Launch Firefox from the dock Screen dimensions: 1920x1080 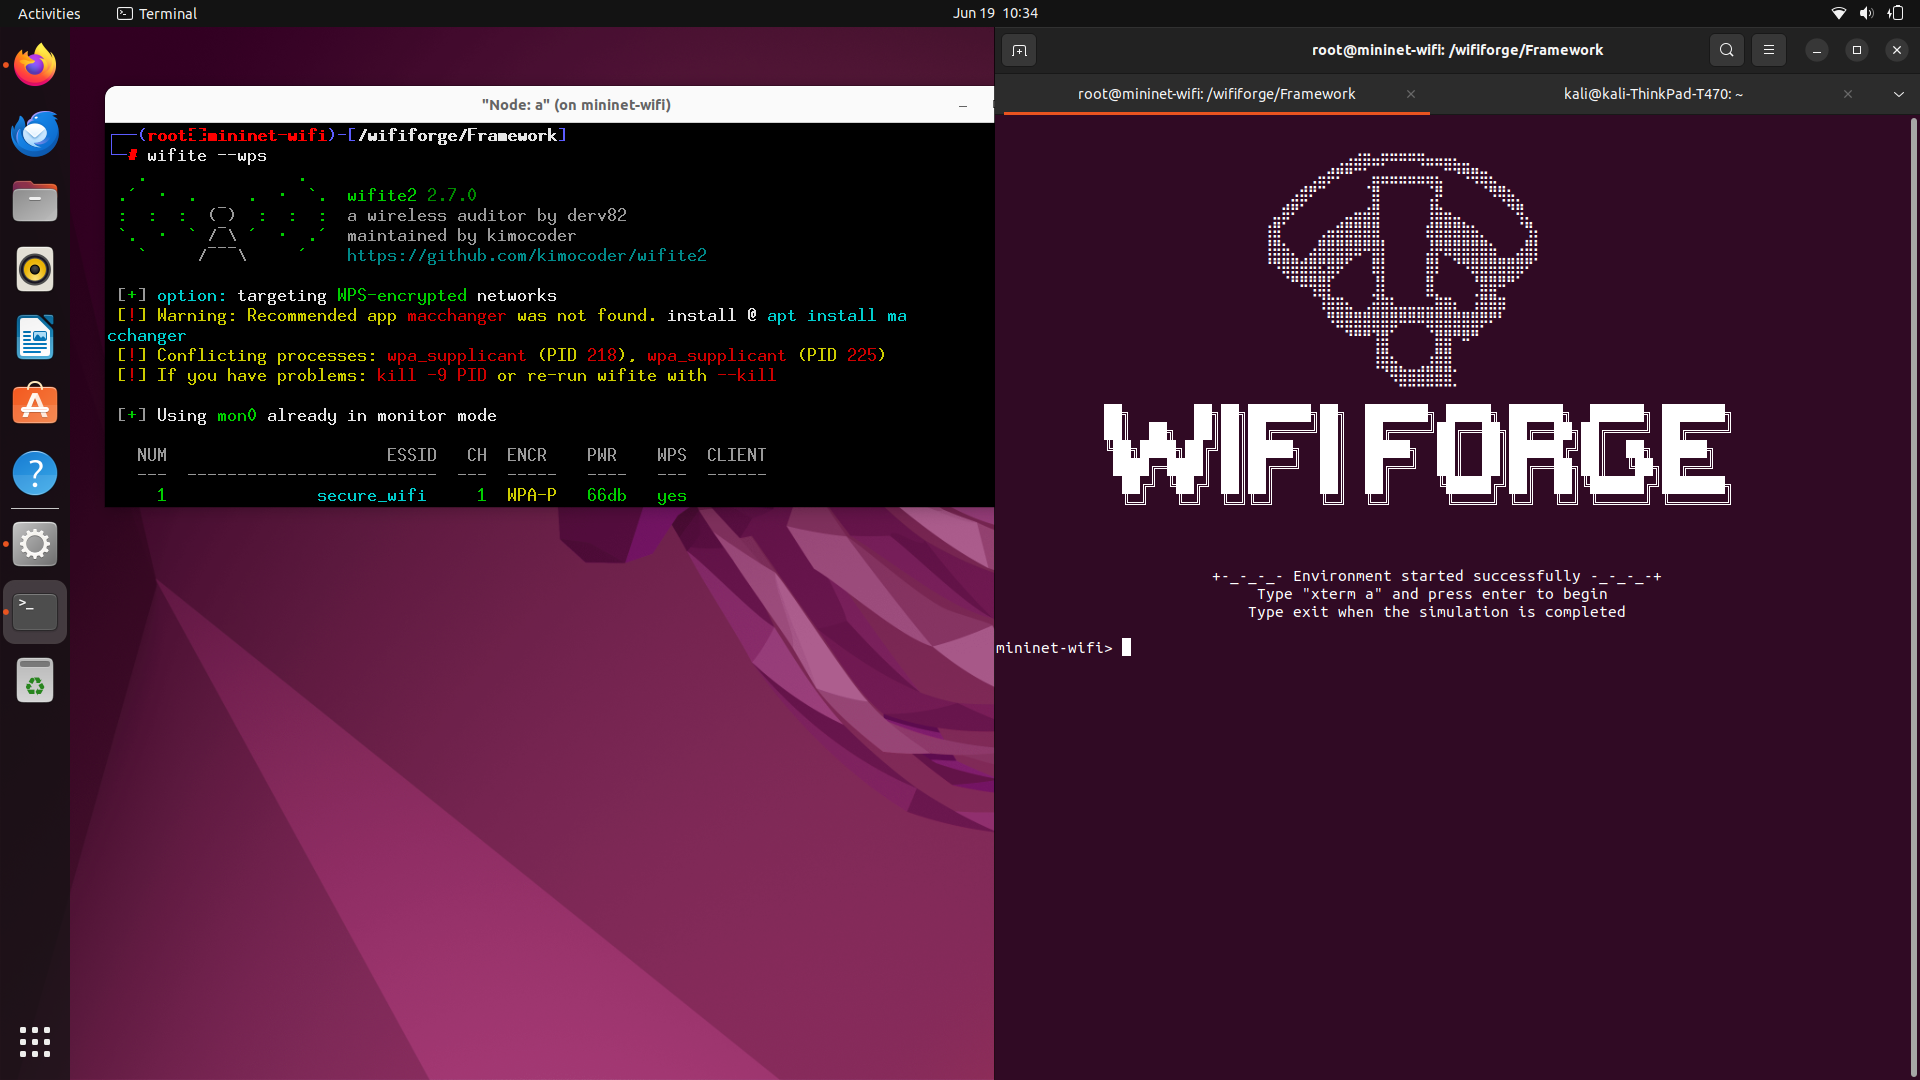click(x=35, y=66)
